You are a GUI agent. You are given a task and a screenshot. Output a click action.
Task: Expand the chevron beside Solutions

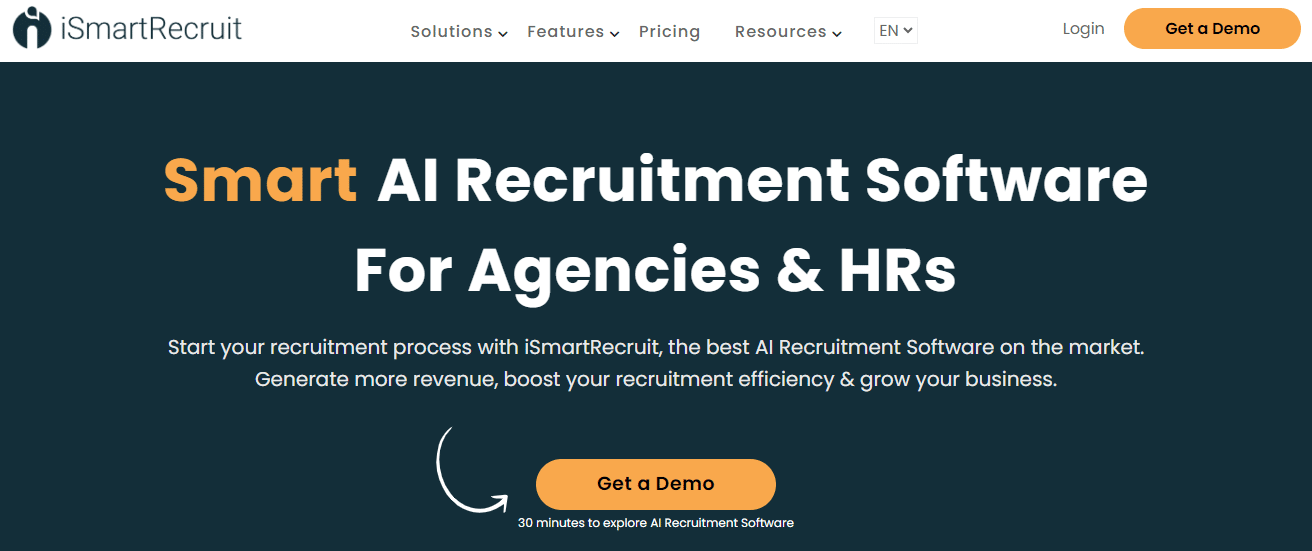tap(503, 34)
